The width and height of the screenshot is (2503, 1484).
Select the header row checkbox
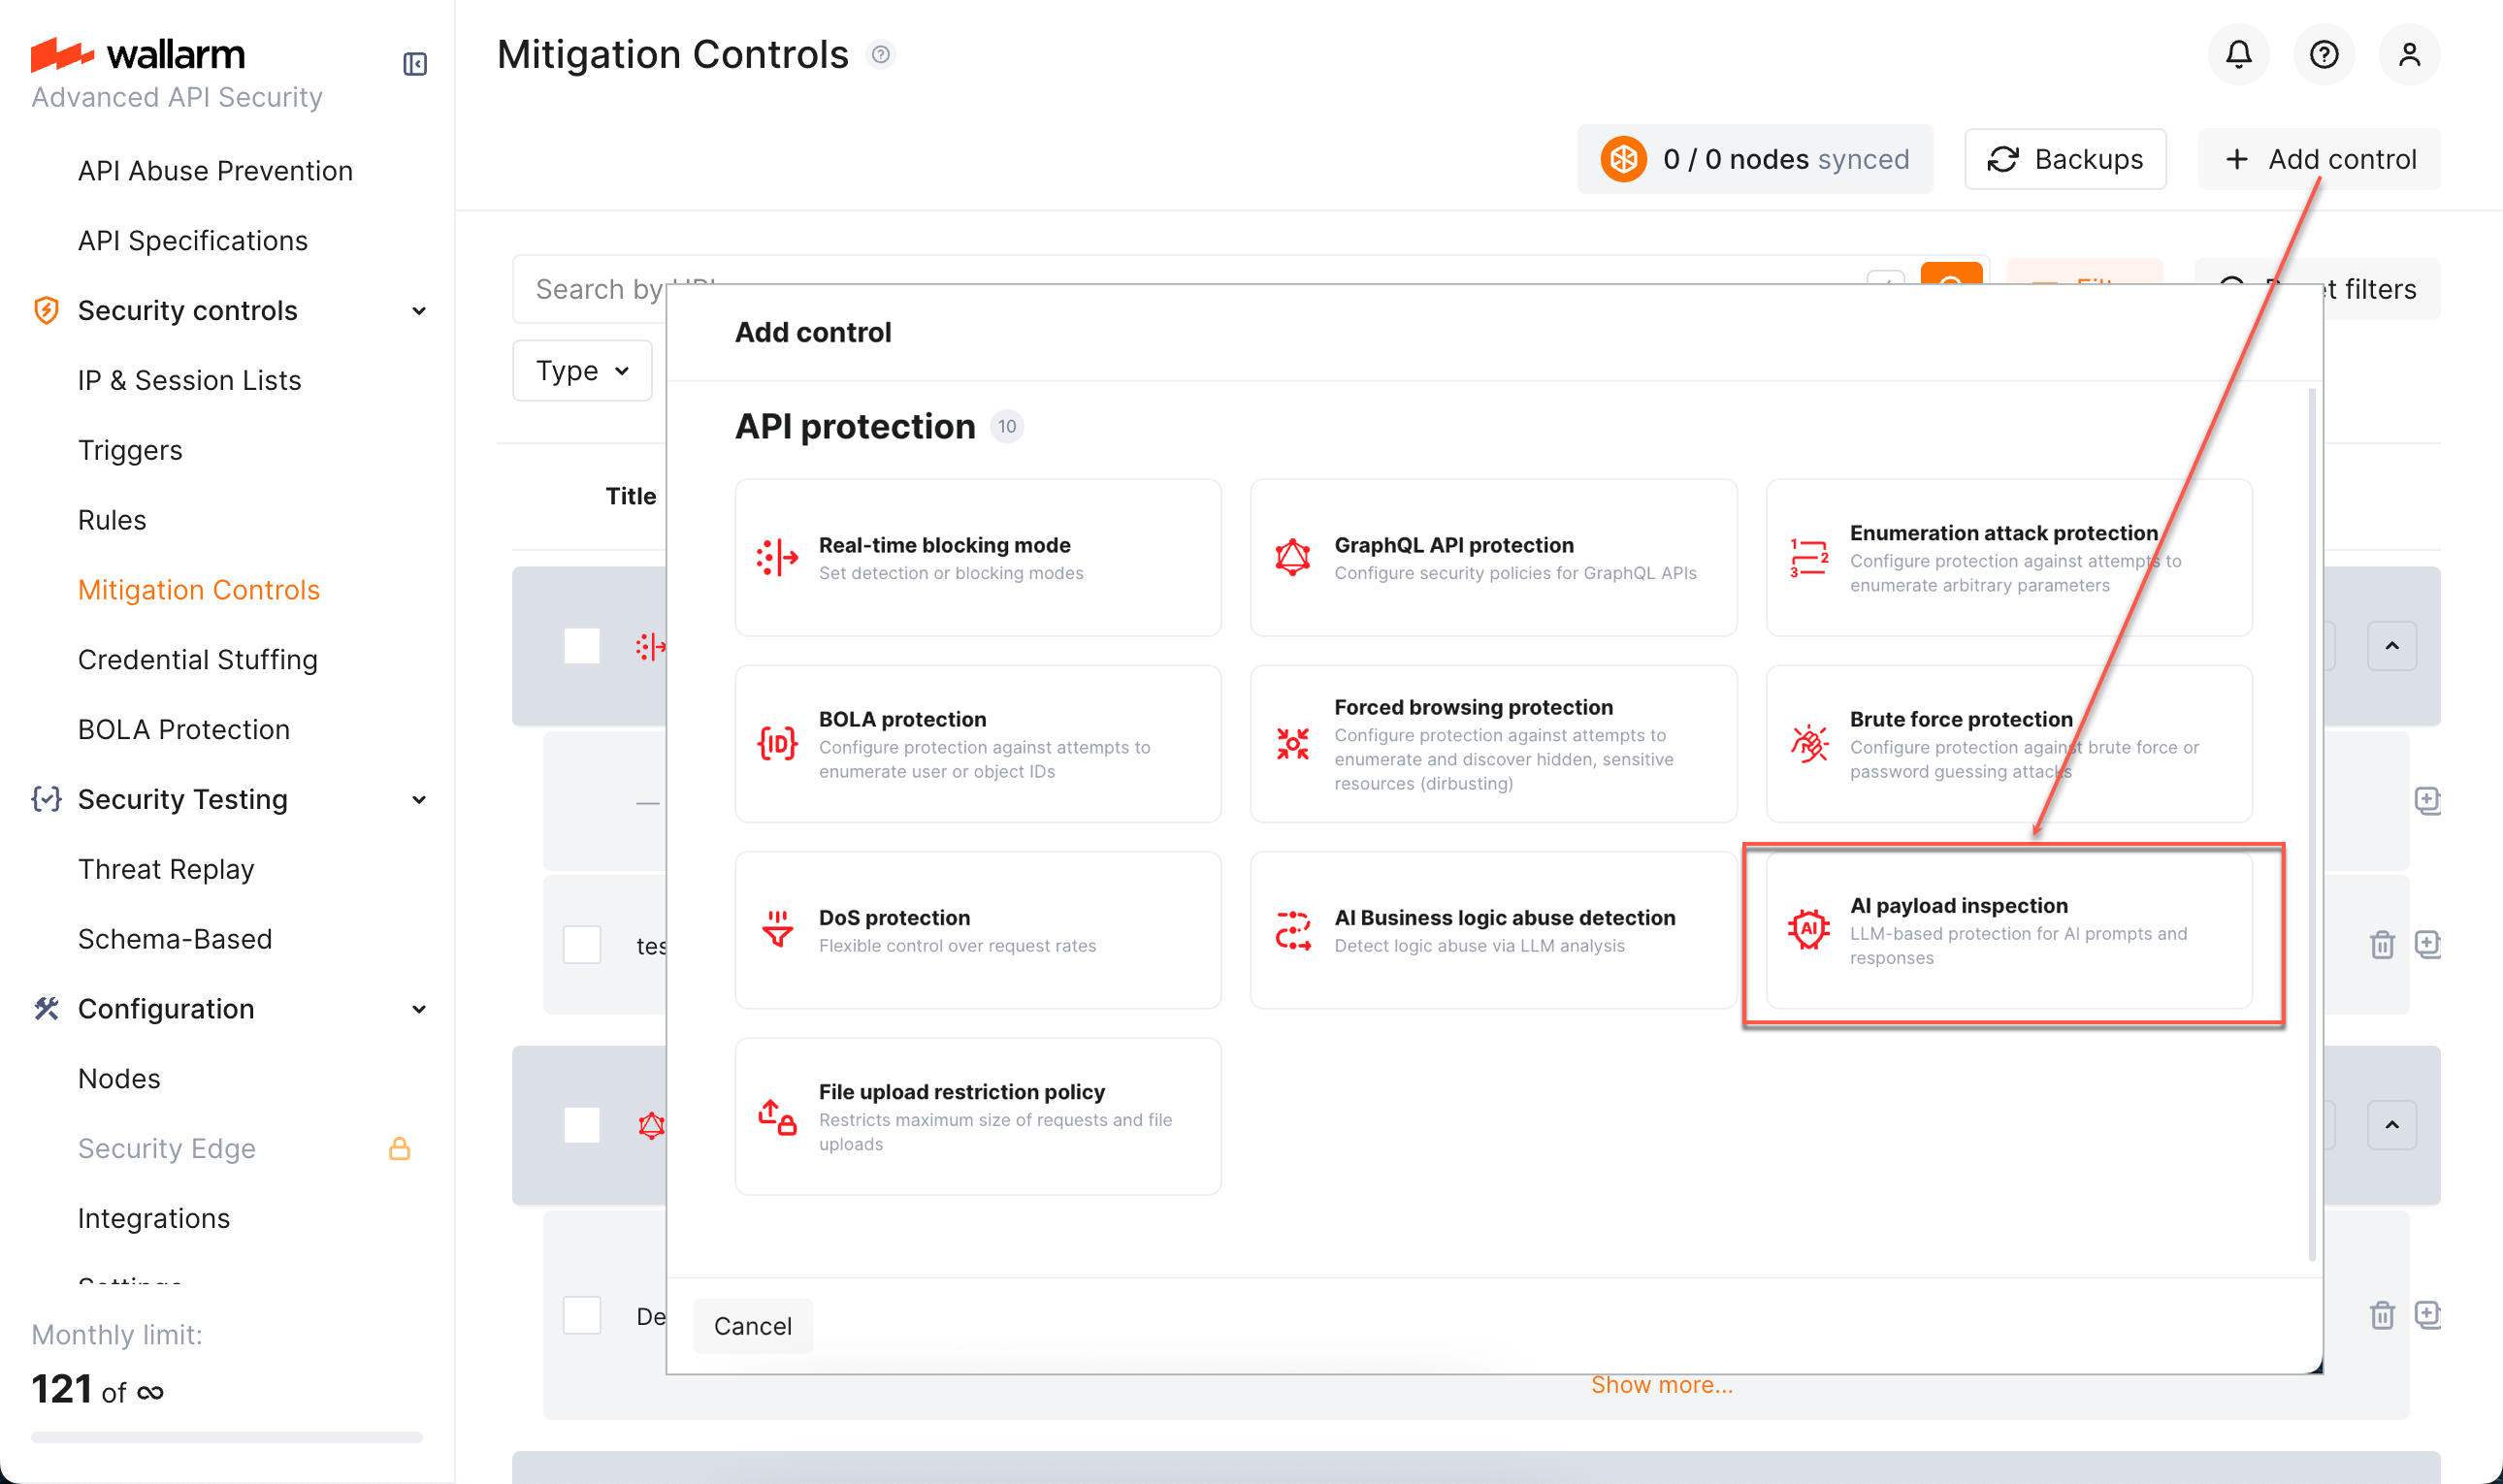[581, 646]
